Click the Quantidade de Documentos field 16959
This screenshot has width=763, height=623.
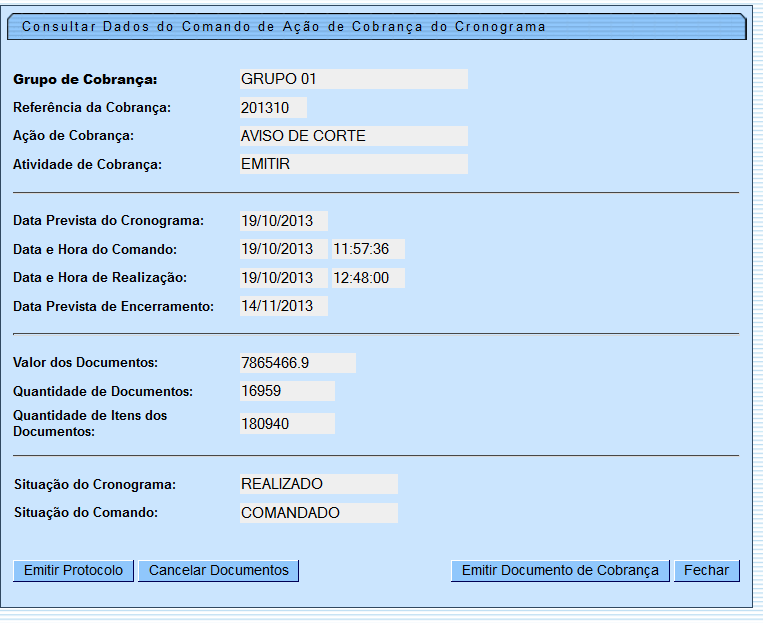(x=286, y=392)
